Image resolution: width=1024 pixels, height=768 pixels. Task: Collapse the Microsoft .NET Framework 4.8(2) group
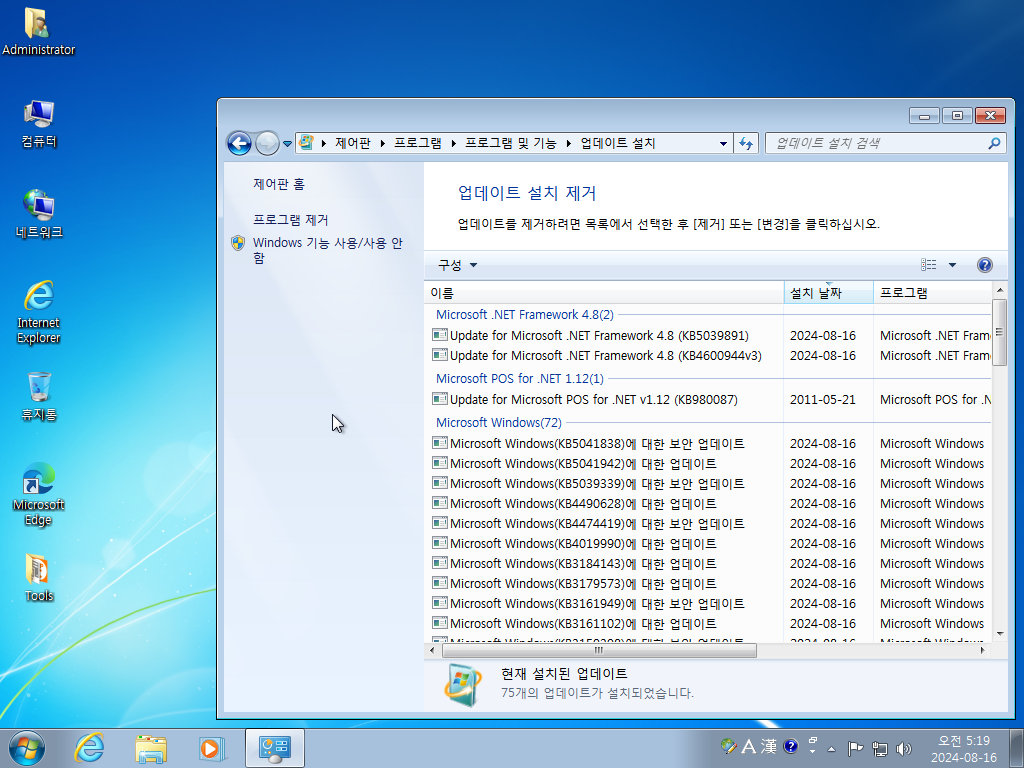[x=524, y=315]
